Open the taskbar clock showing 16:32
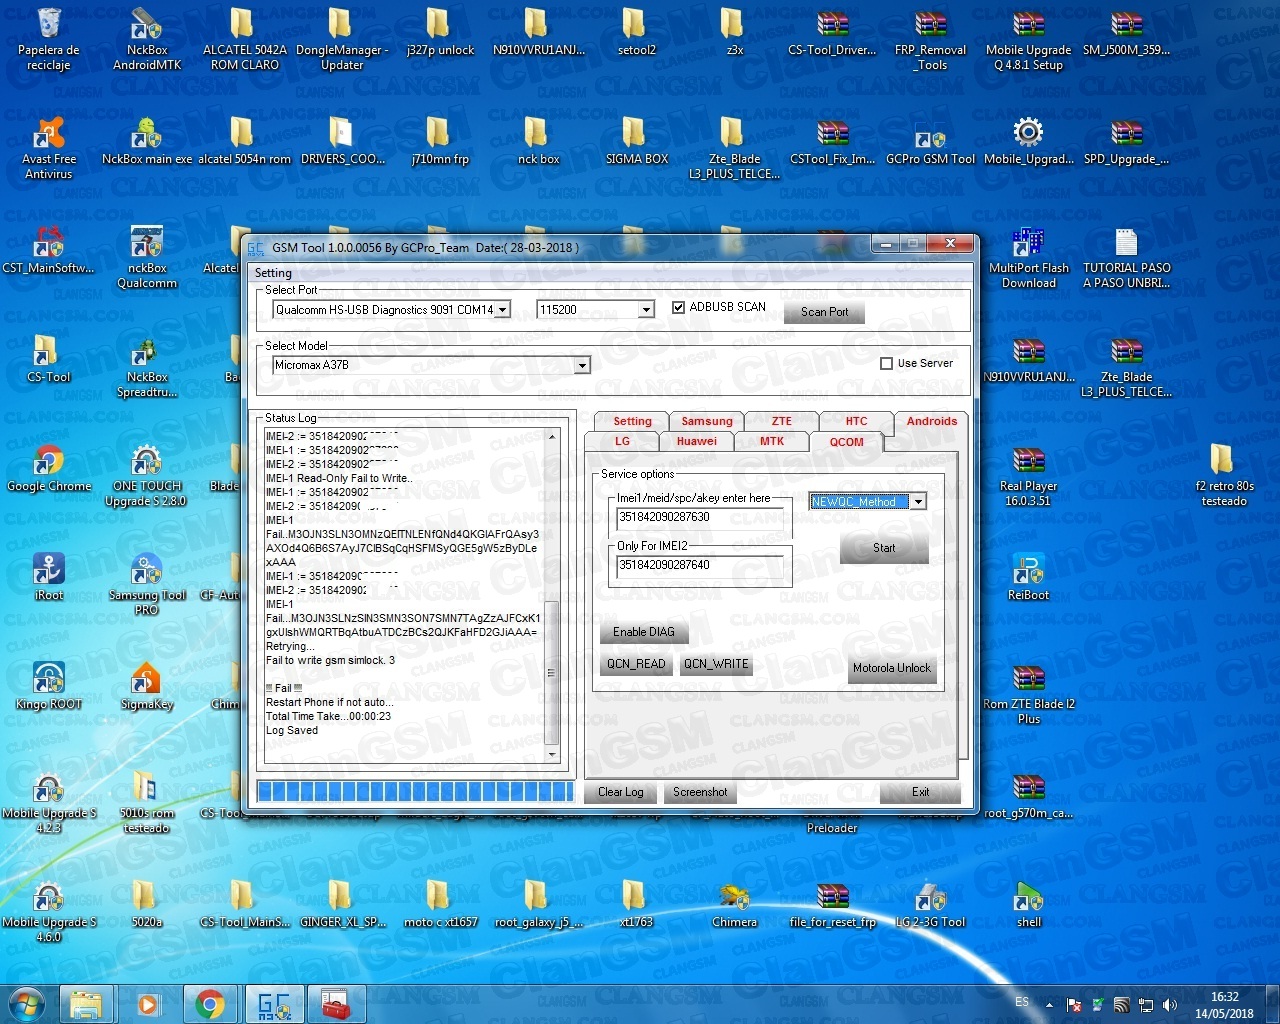Viewport: 1280px width, 1024px height. click(1224, 1004)
